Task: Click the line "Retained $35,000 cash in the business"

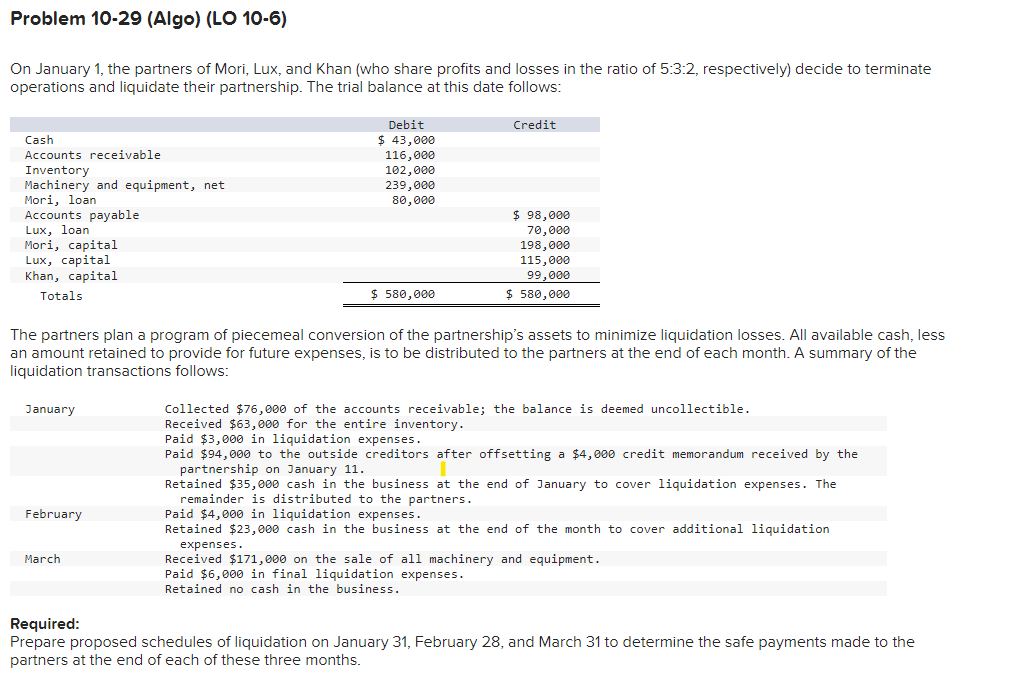Action: [x=500, y=492]
